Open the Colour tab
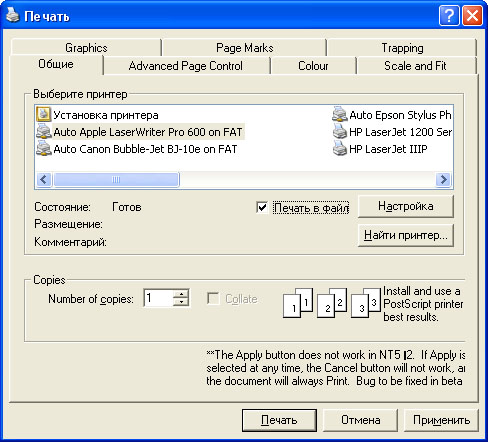Viewport: 488px width, 442px height. click(313, 66)
